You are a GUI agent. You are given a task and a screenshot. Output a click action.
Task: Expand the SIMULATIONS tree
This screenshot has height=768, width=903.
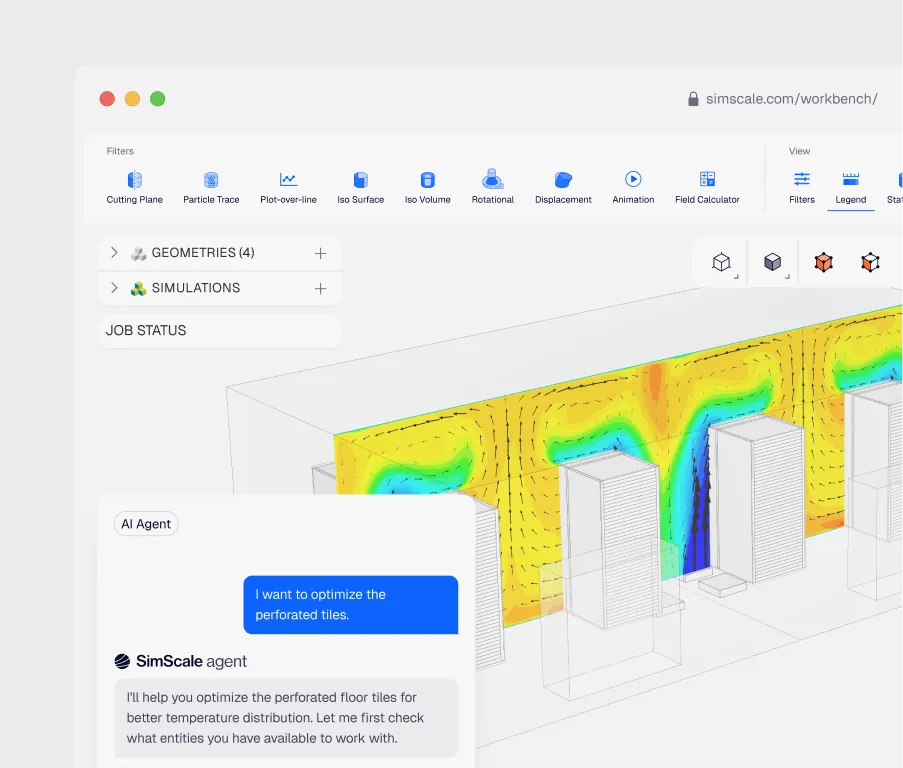pos(114,288)
